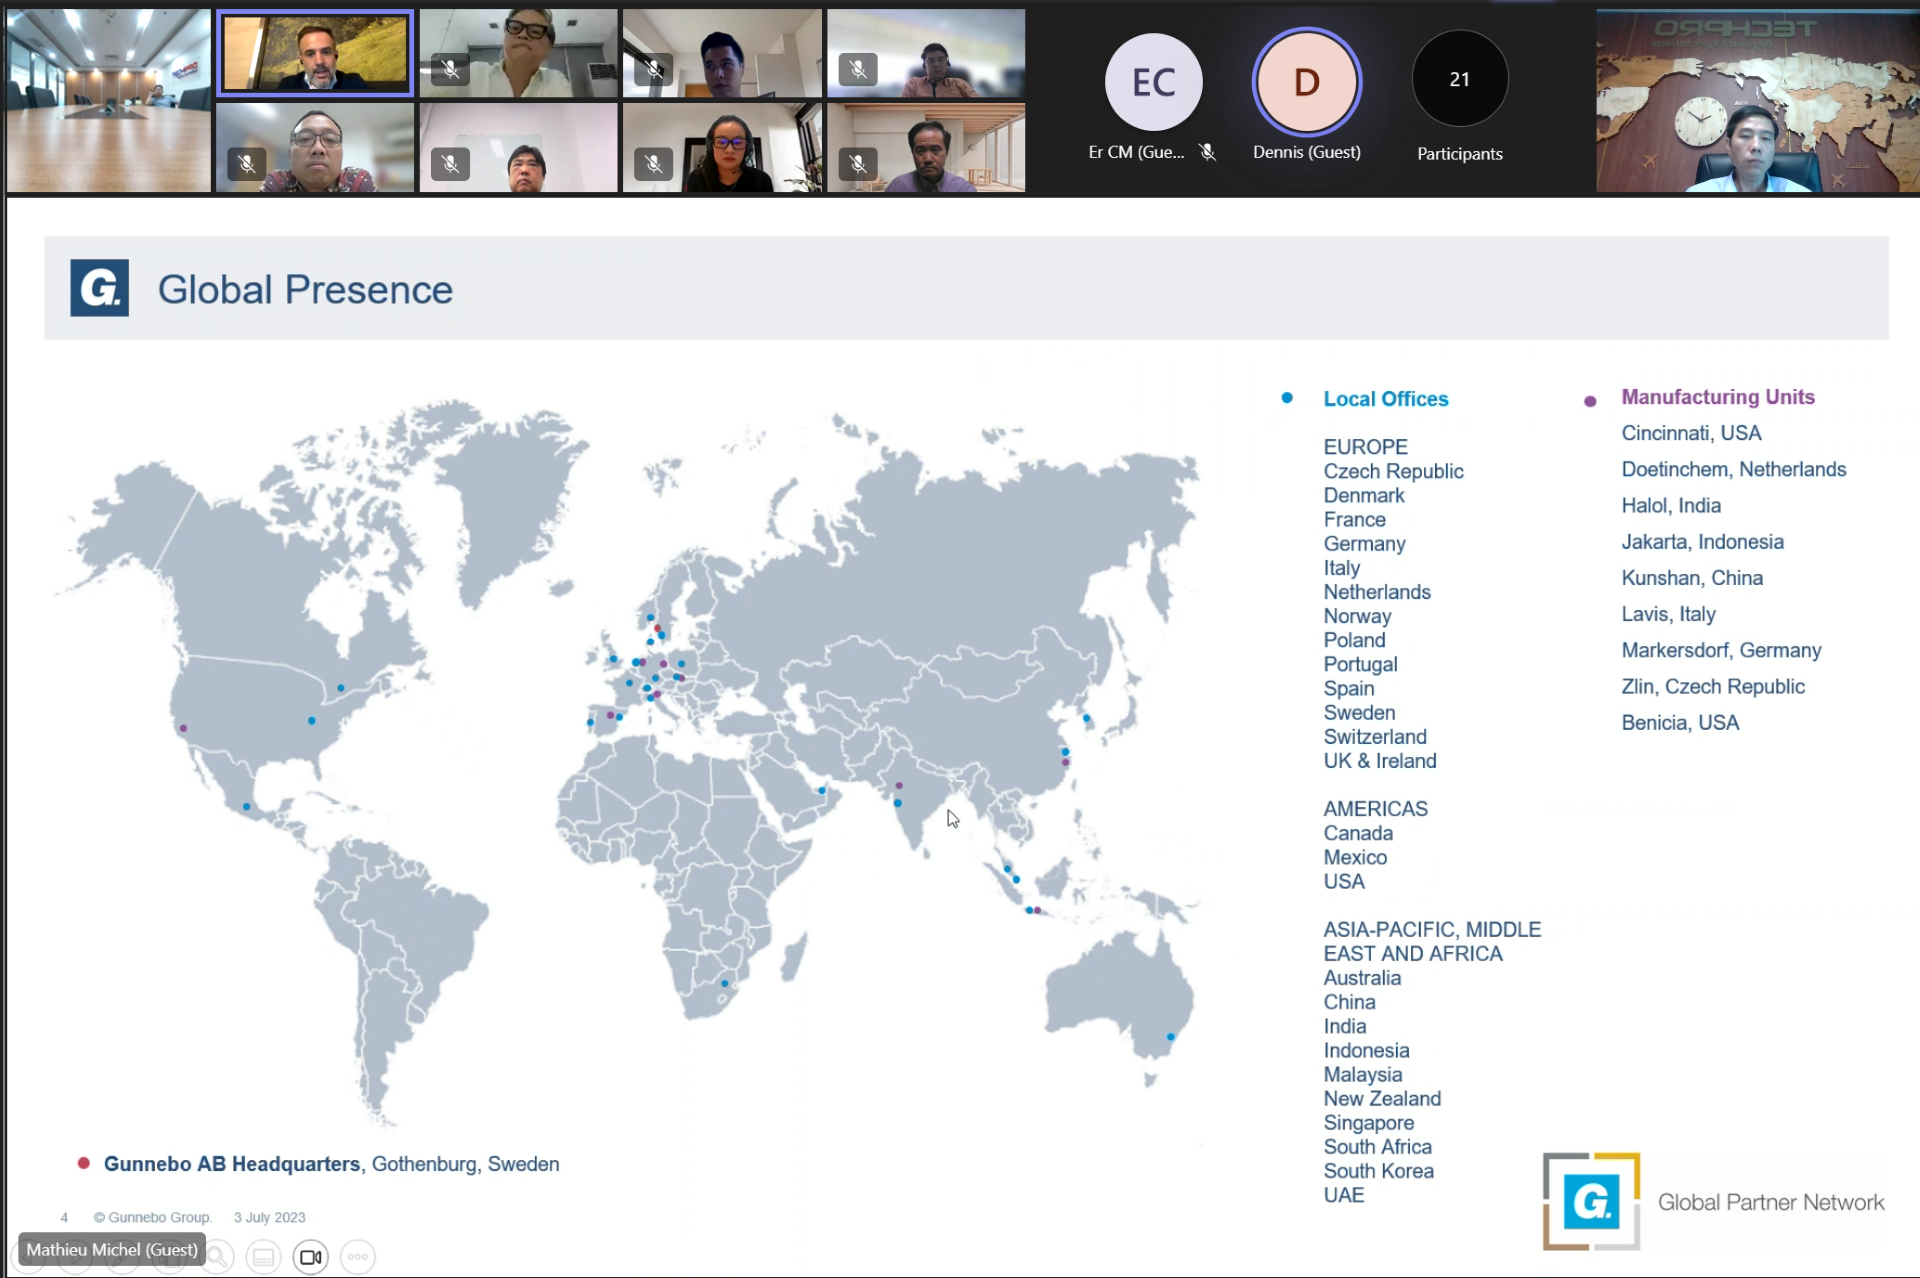Click the © Gunnebo Group footer text
The height and width of the screenshot is (1278, 1920).
pos(152,1217)
